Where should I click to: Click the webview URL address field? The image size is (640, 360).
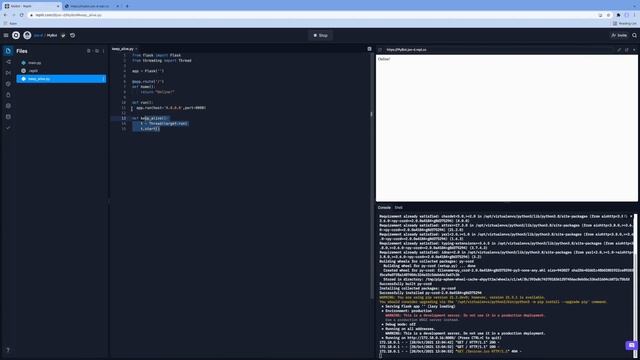pos(500,50)
